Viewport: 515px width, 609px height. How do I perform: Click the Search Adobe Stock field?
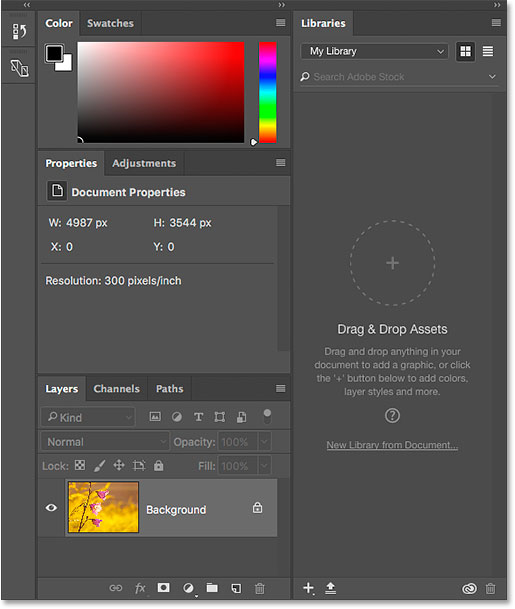(x=393, y=77)
